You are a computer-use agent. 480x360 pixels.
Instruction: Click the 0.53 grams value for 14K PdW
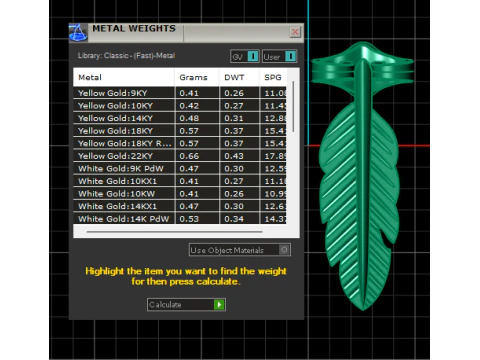tap(189, 219)
